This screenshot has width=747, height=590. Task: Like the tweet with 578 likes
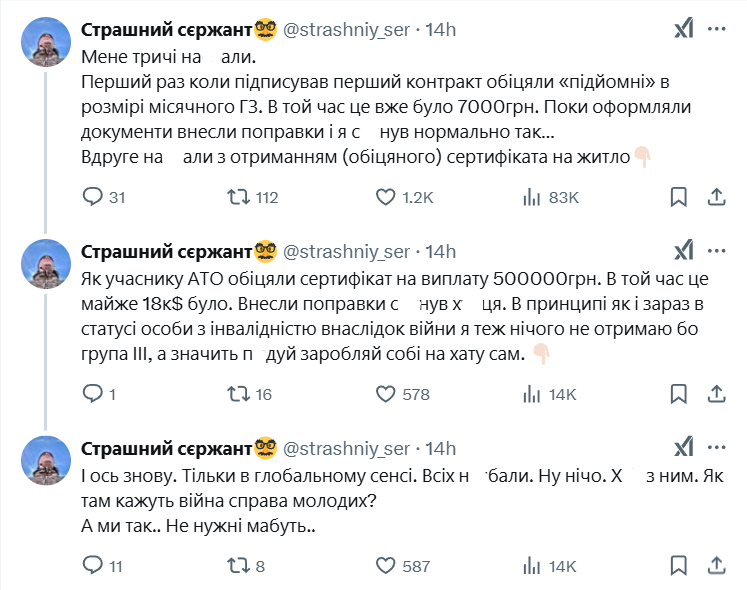[386, 394]
